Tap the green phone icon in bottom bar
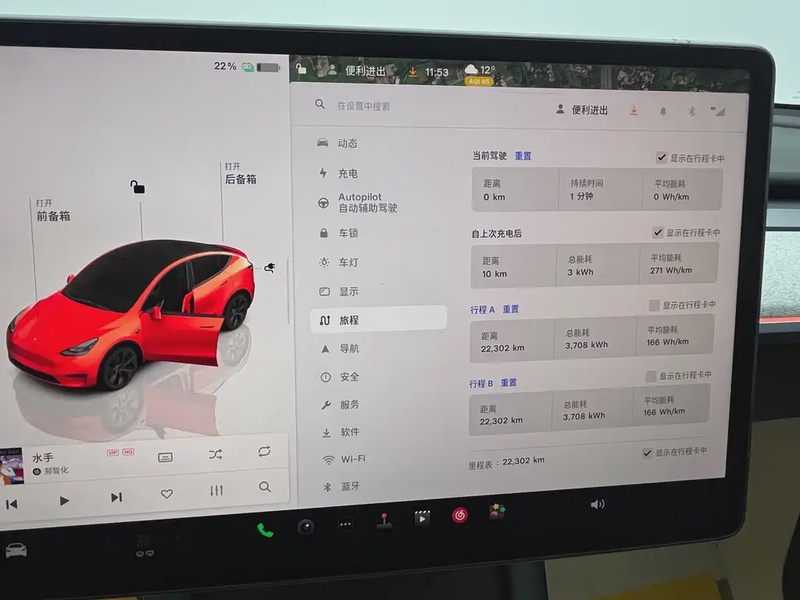Screen dimensions: 800x600 [x=265, y=529]
